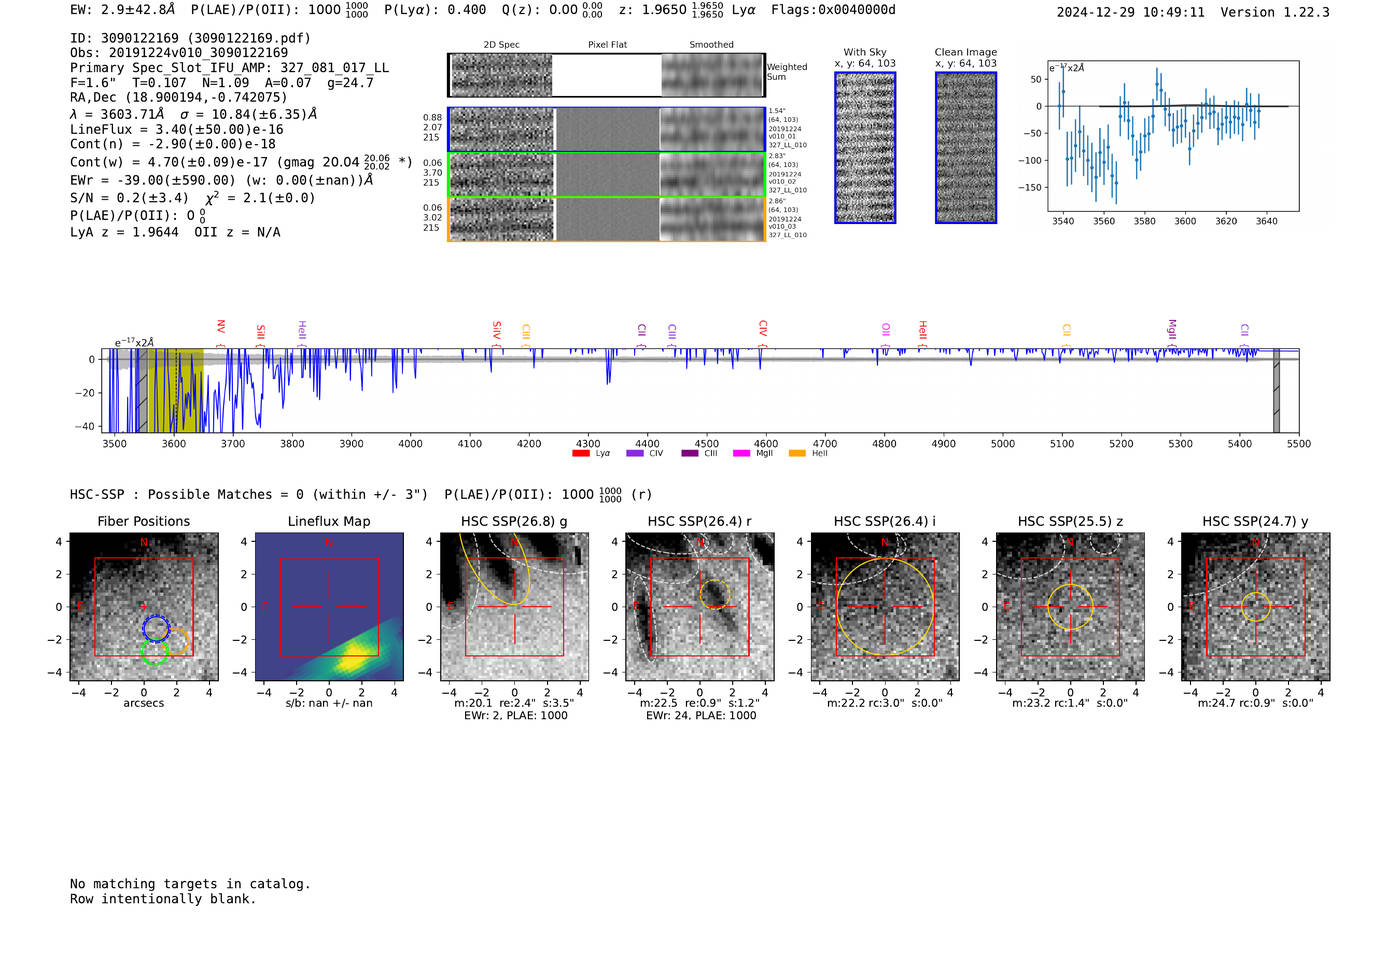Viewport: 1400px width, 953px height.
Task: Click the green dashed fiber circle
Action: (154, 652)
